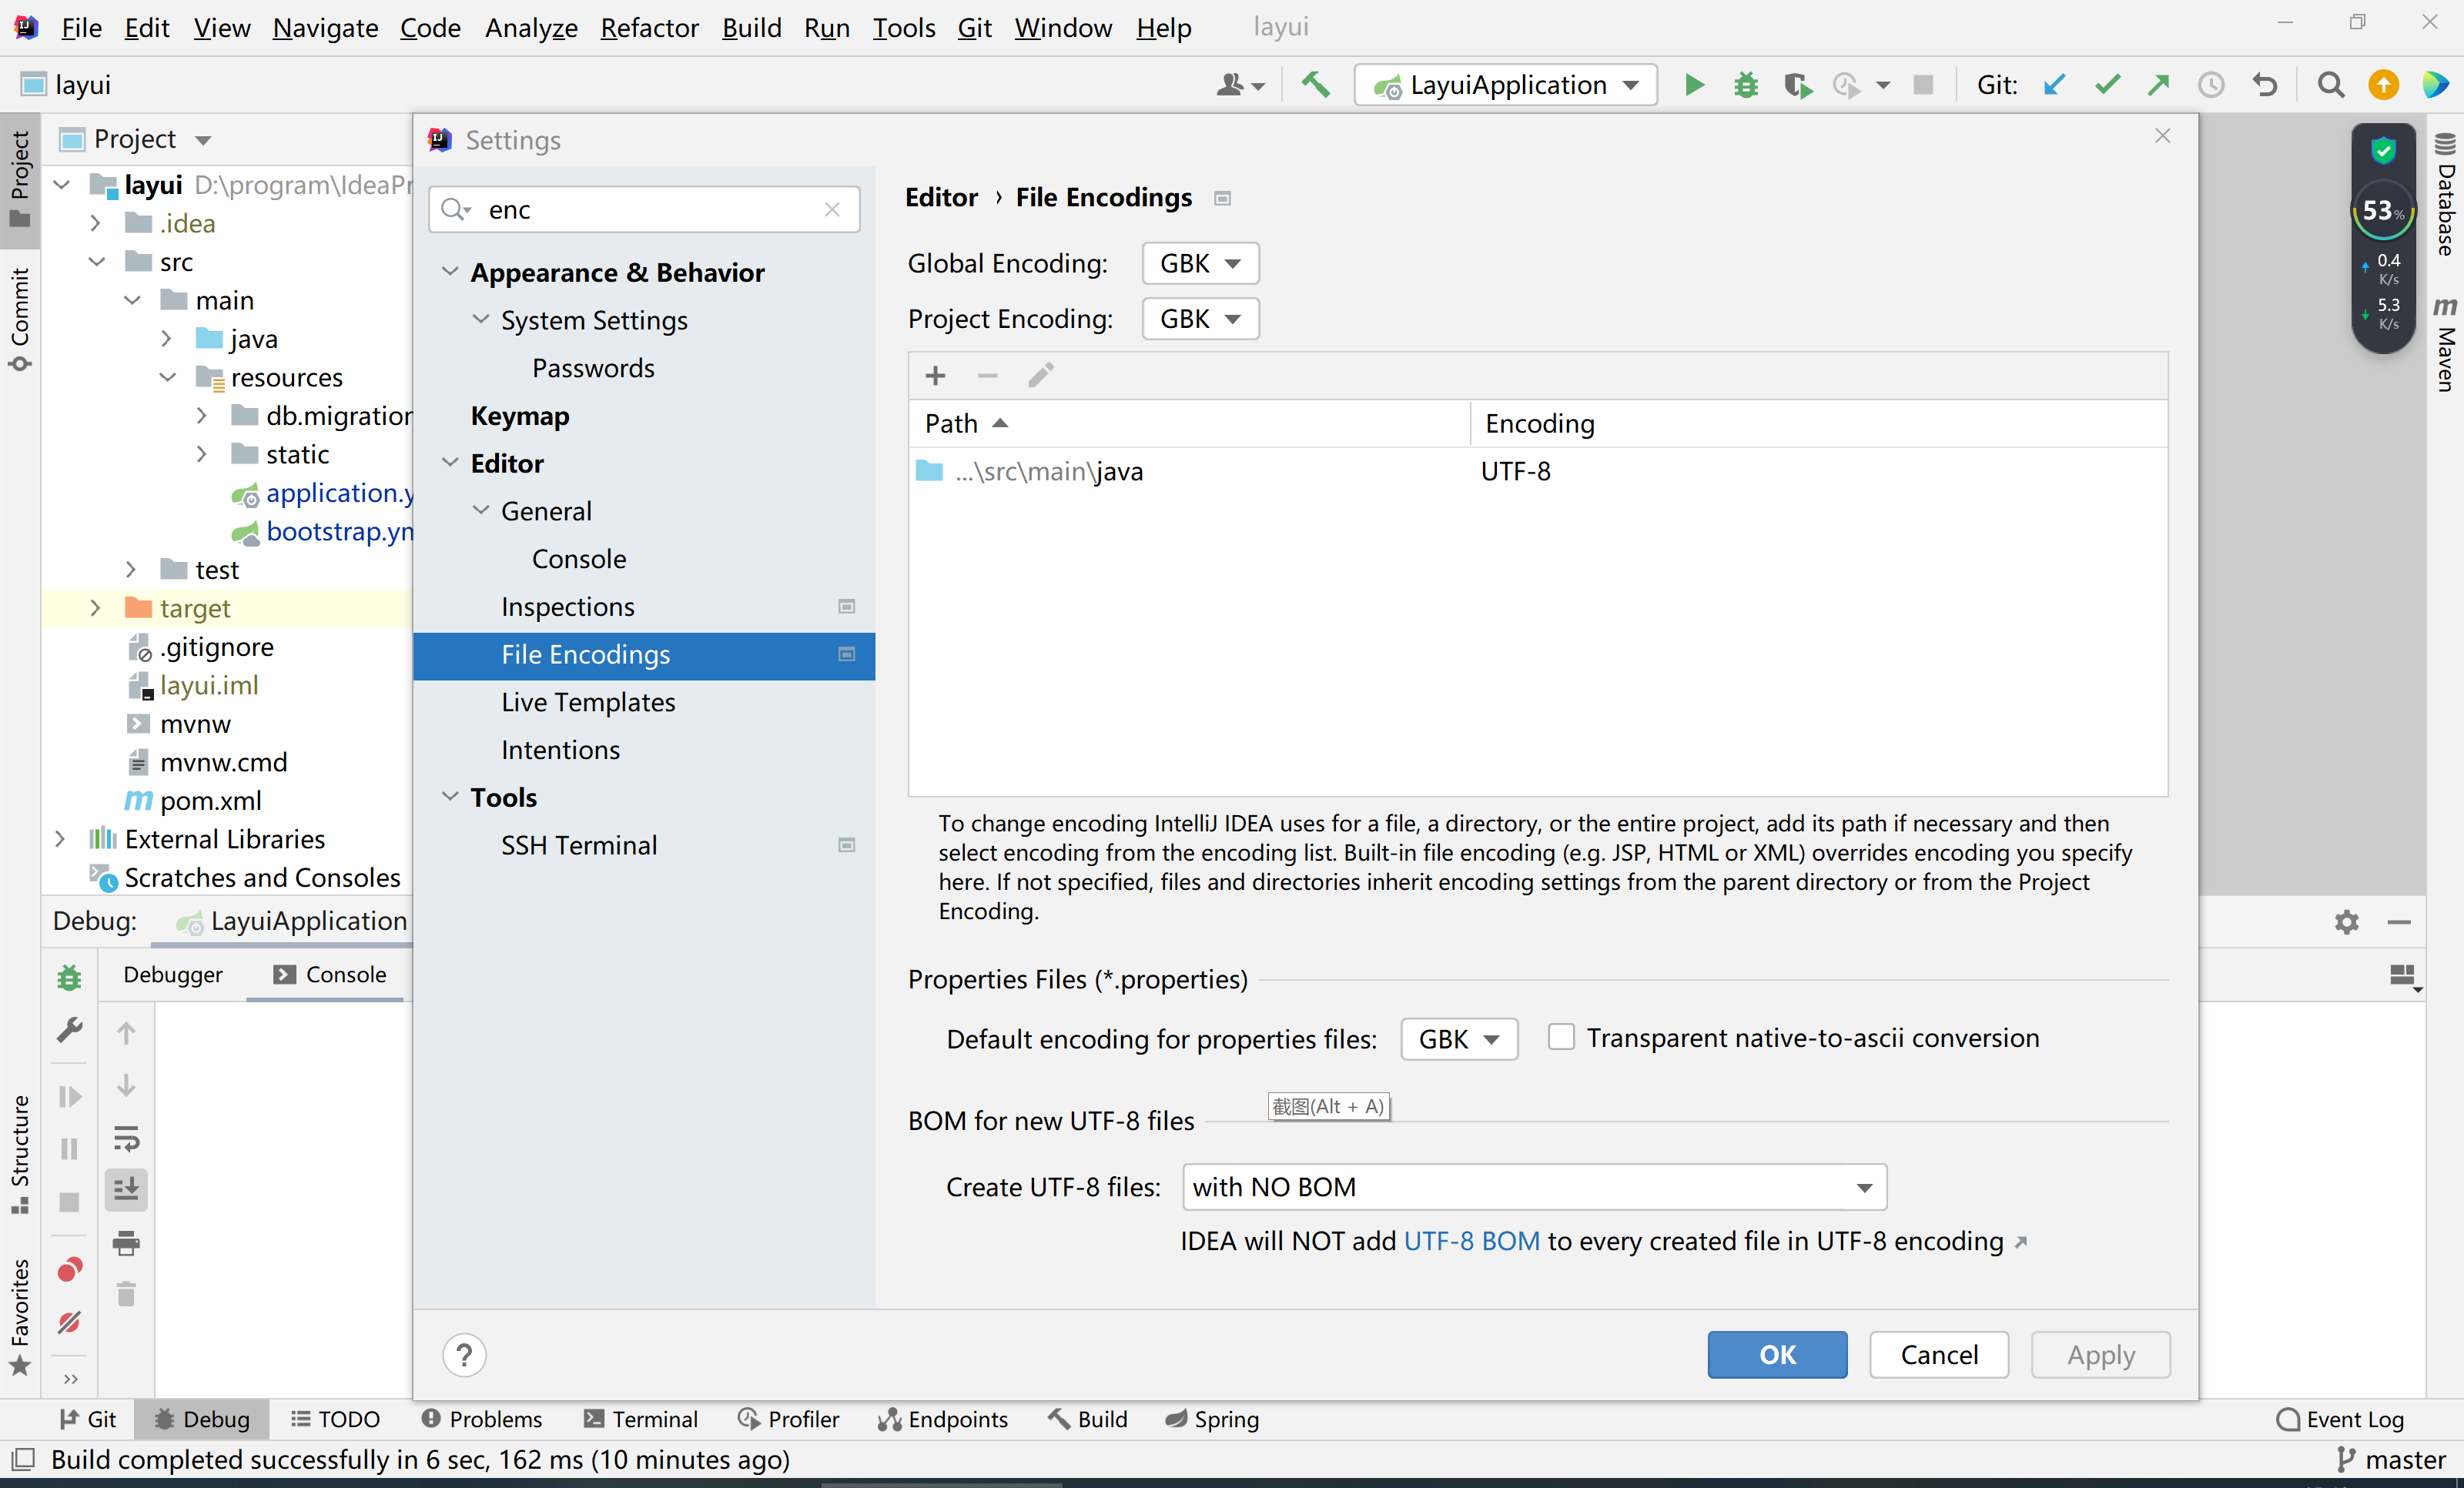
Task: Remove the selected path with the minus icon
Action: coord(987,375)
